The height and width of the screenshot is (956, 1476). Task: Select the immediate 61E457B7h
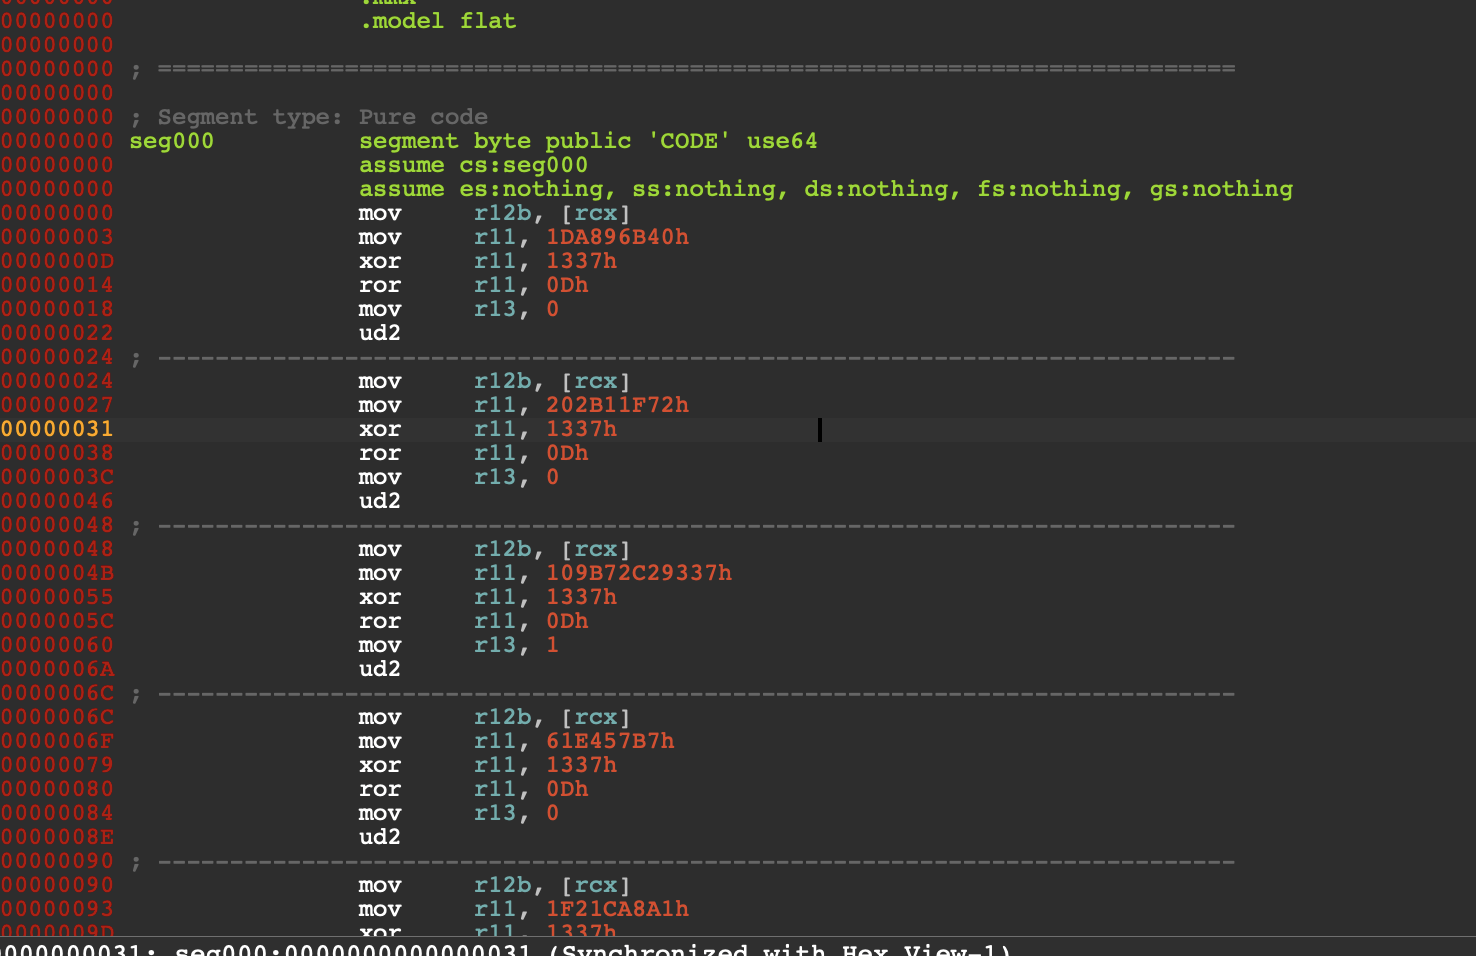pyautogui.click(x=609, y=741)
